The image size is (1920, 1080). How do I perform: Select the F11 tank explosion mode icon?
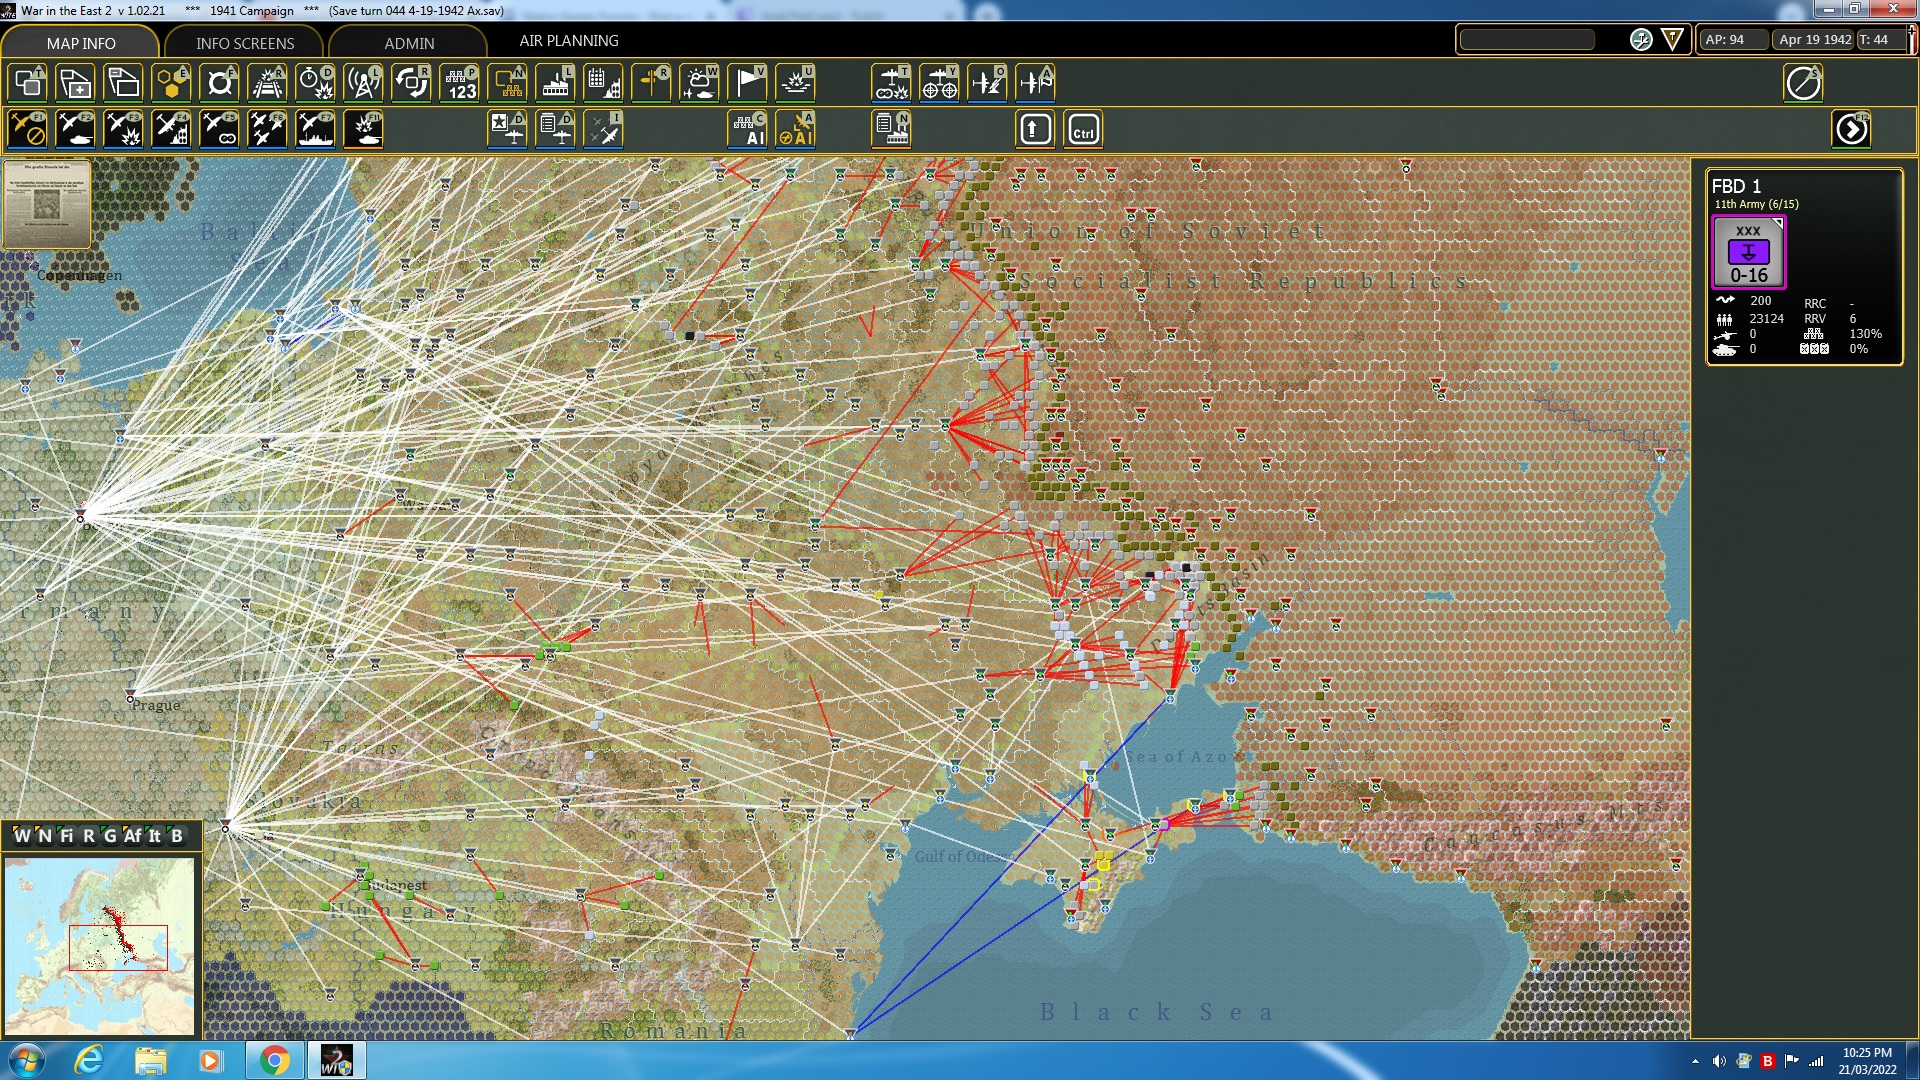(363, 130)
